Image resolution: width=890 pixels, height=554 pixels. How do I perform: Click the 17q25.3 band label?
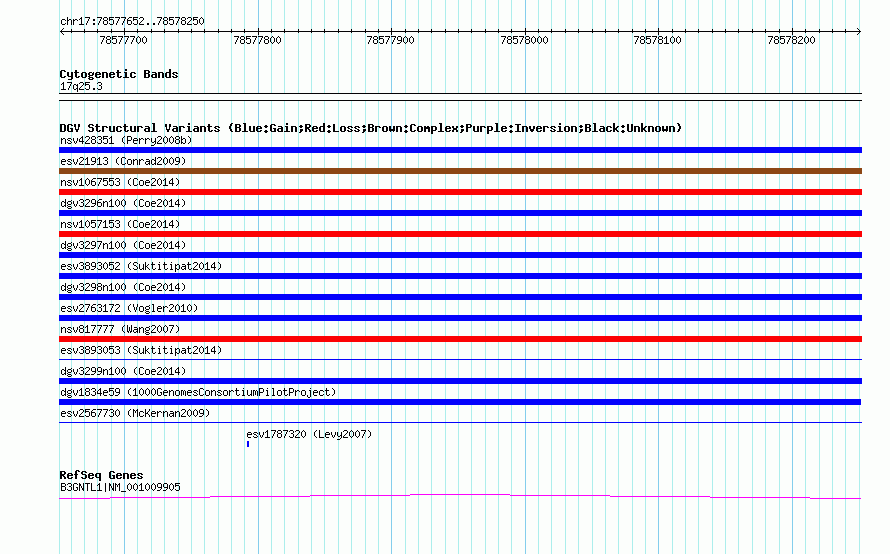[81, 86]
